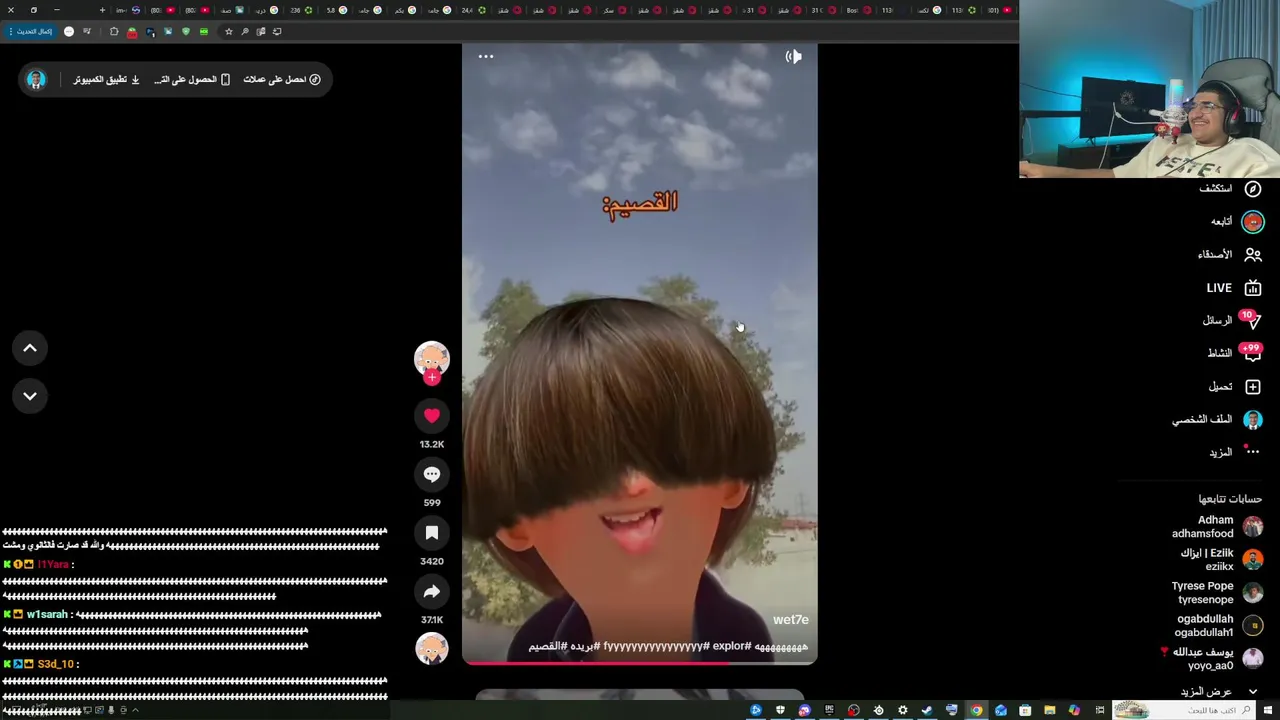The width and height of the screenshot is (1280, 720).
Task: Click Get Coins (احصل على عملات) button
Action: (282, 79)
